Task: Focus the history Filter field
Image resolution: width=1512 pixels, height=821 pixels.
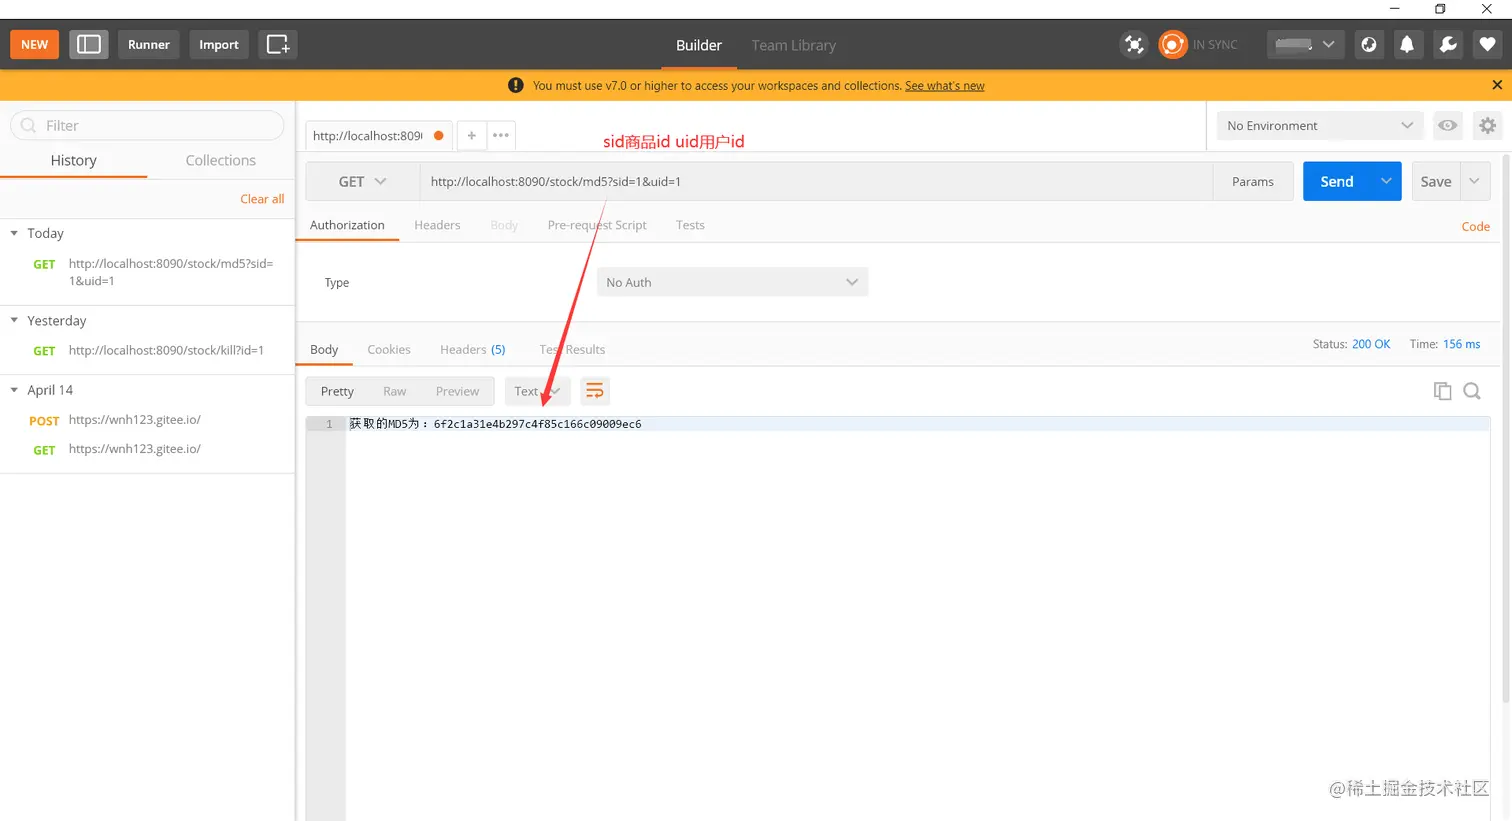Action: 147,125
